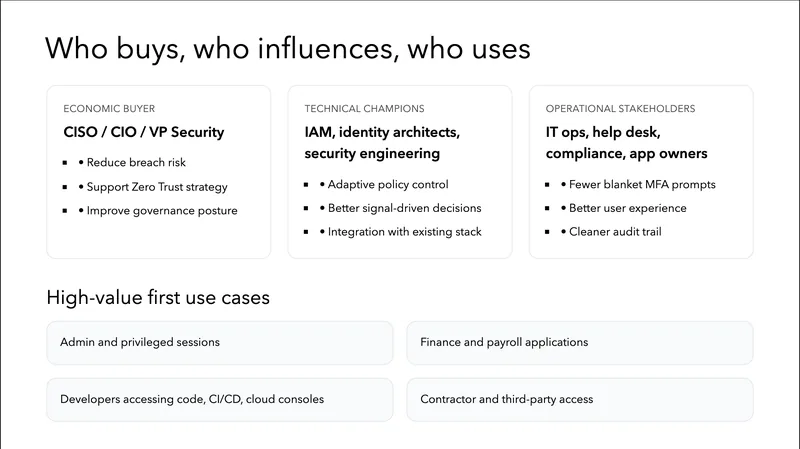The height and width of the screenshot is (449, 800).
Task: Click the "TECHNICAL CHAMPIONS" label
Action: tap(364, 108)
